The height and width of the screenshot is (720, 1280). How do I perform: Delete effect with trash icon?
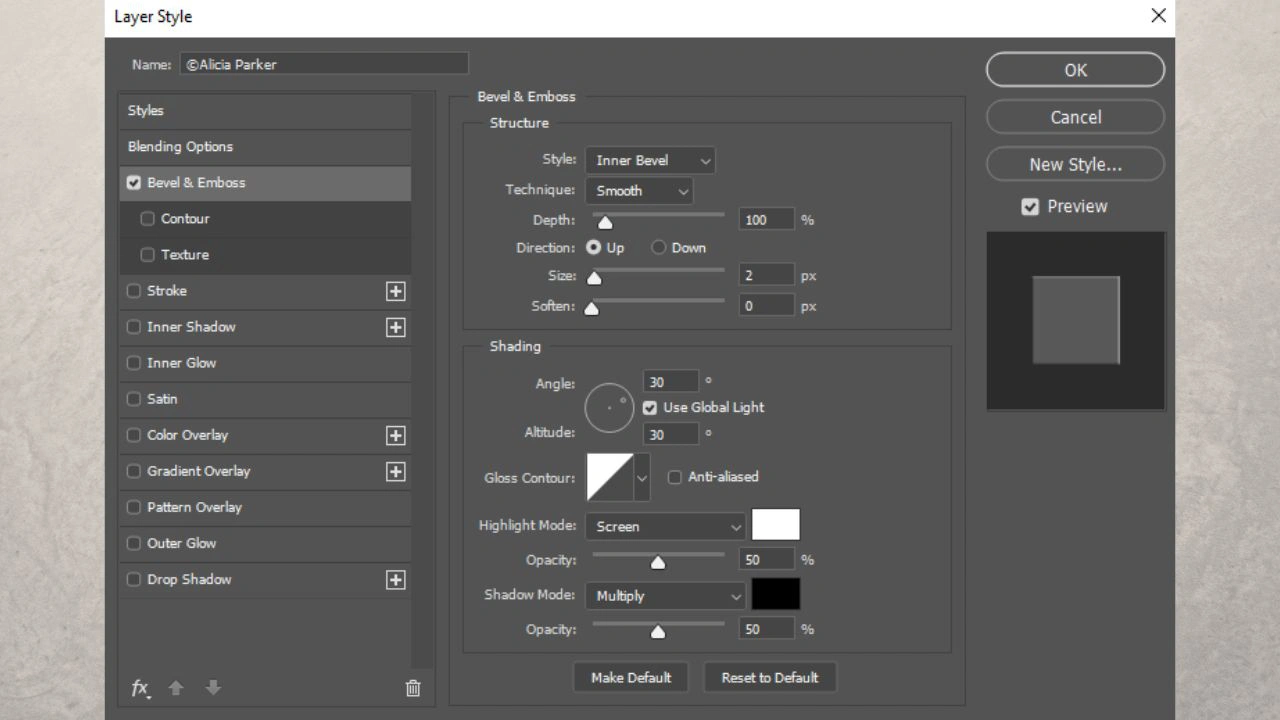point(413,688)
